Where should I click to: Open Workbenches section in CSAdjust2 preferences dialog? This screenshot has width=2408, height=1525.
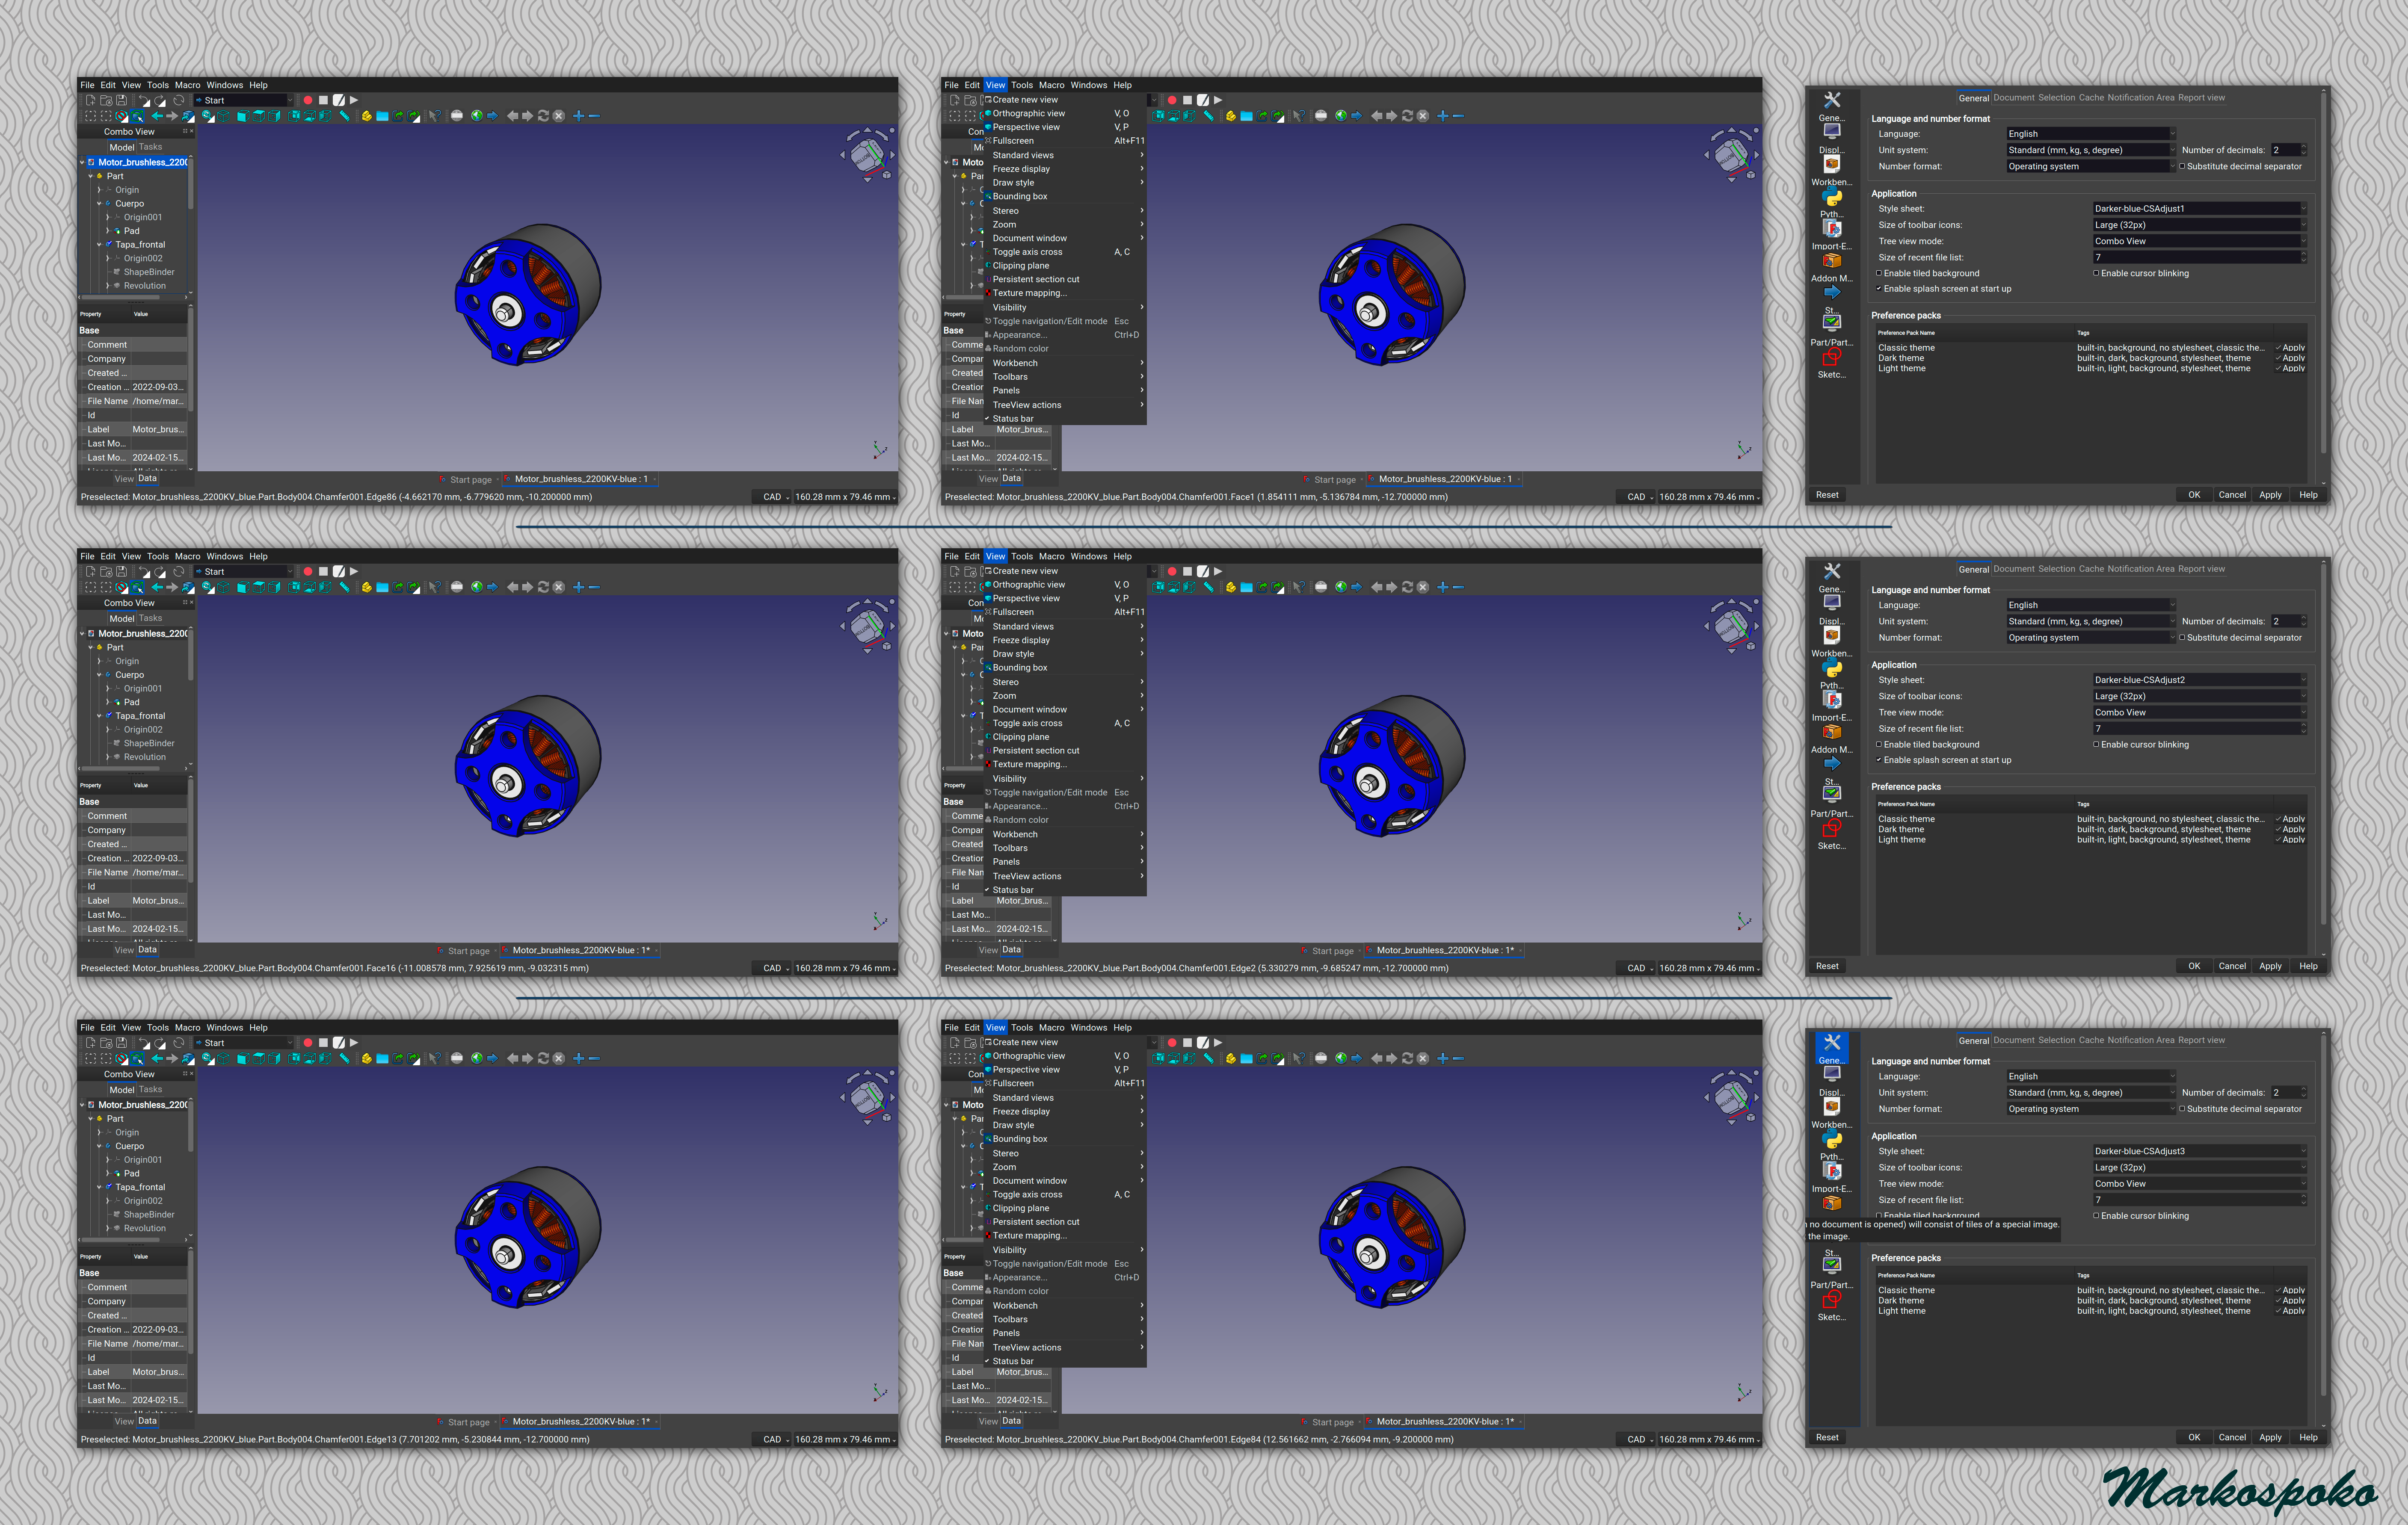1832,641
